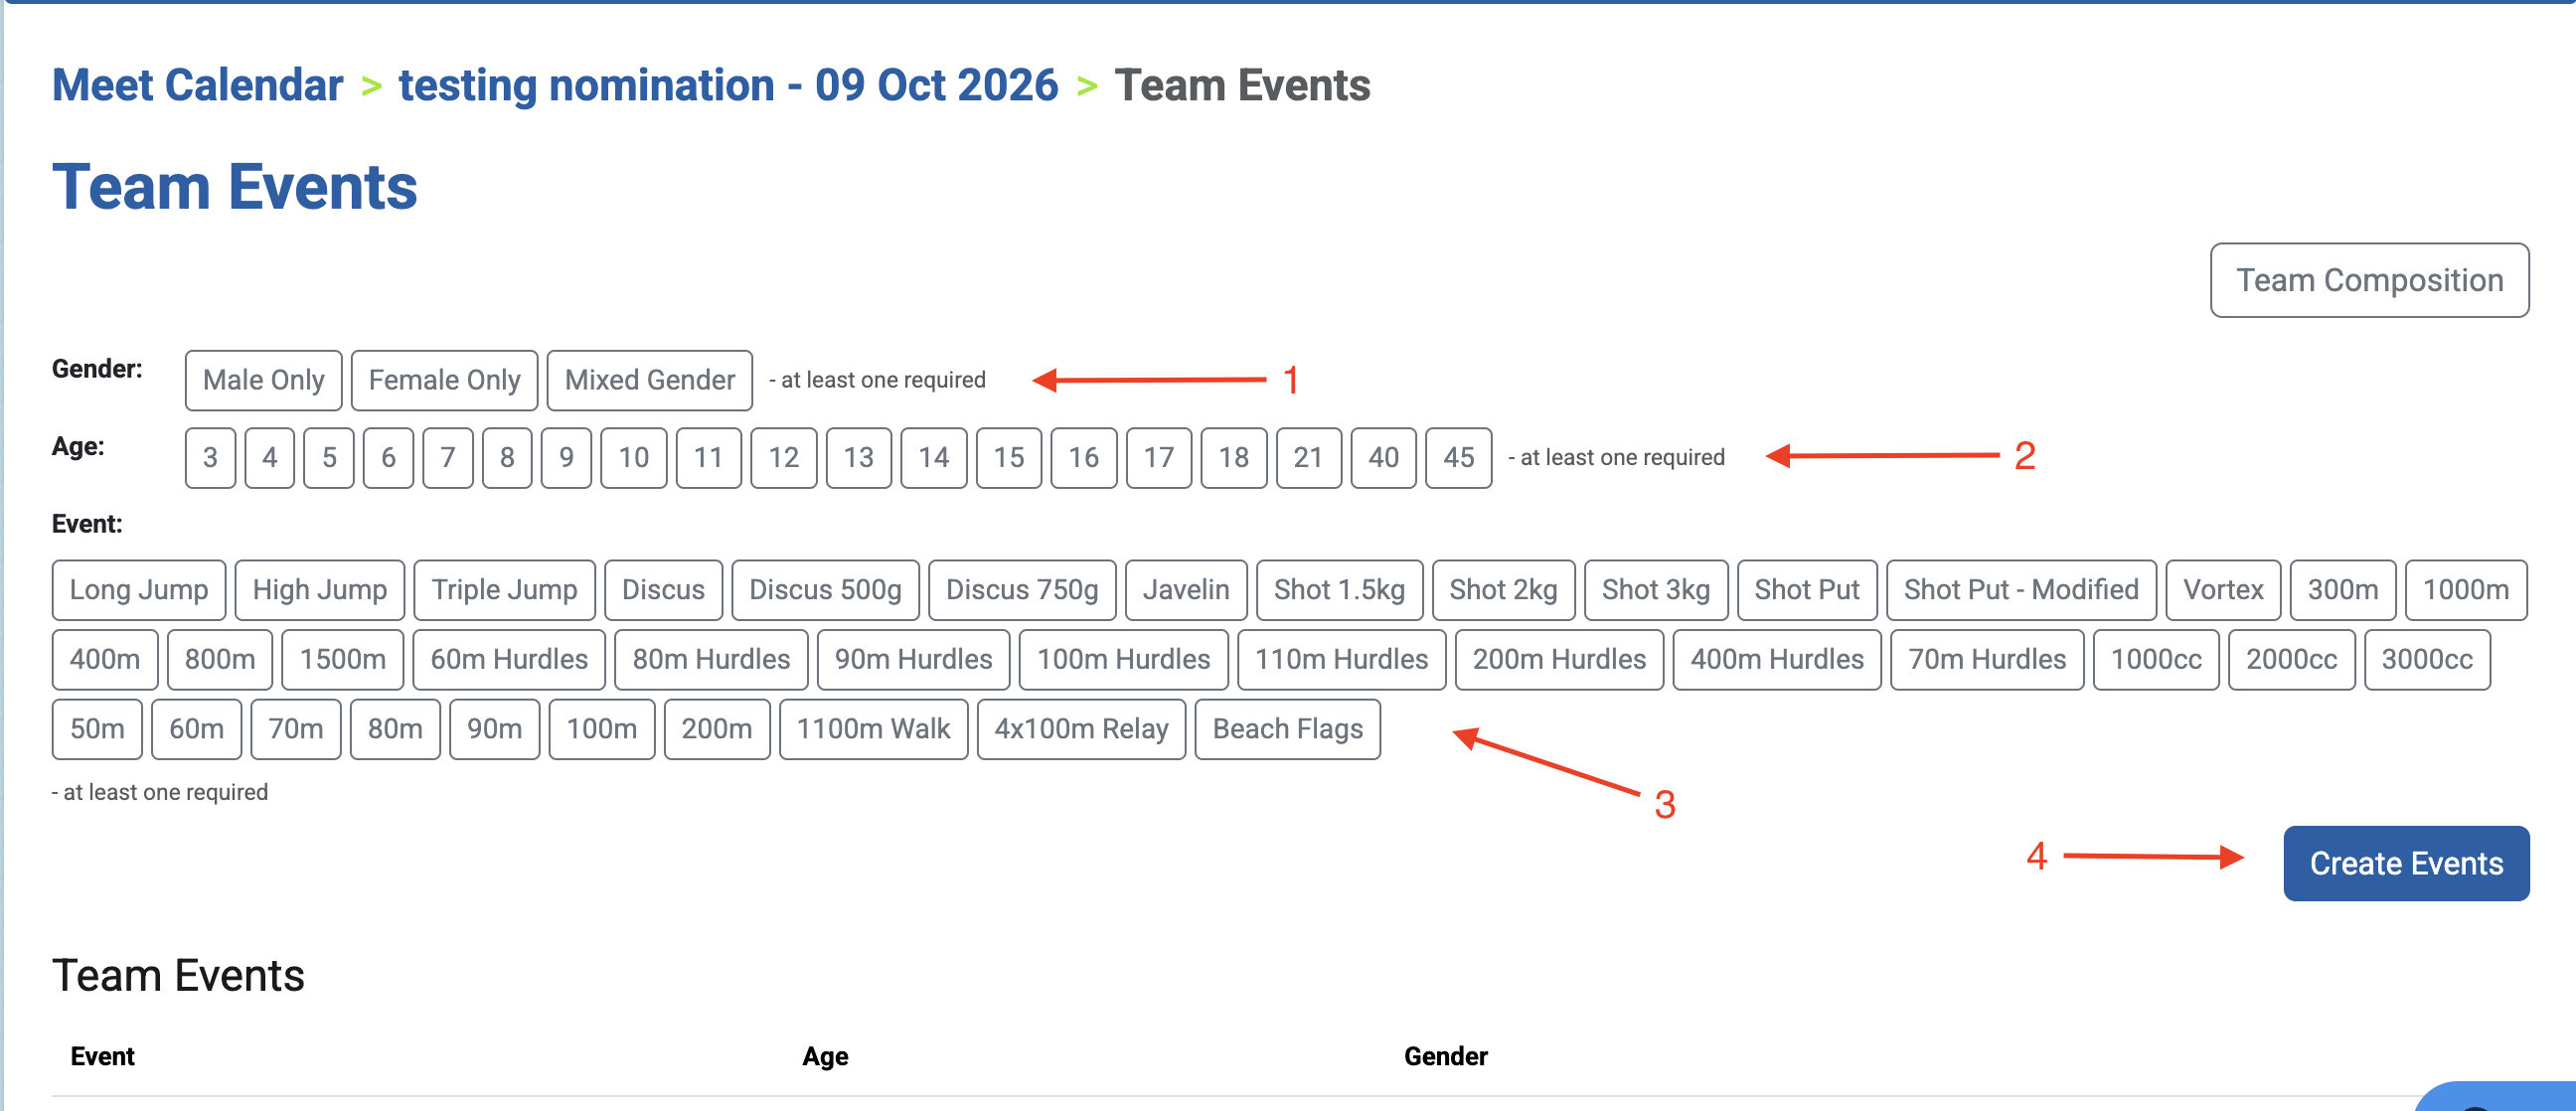Pick the Discus 750g event
The height and width of the screenshot is (1111, 2576).
1022,590
